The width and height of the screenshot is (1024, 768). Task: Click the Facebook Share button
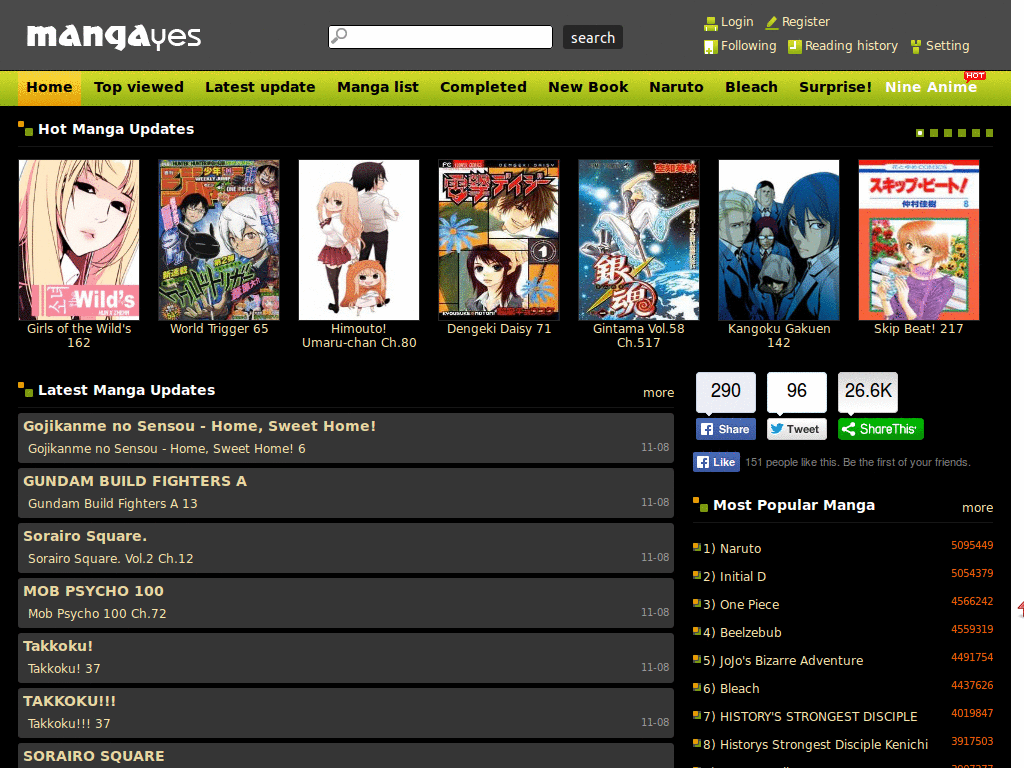click(x=726, y=429)
